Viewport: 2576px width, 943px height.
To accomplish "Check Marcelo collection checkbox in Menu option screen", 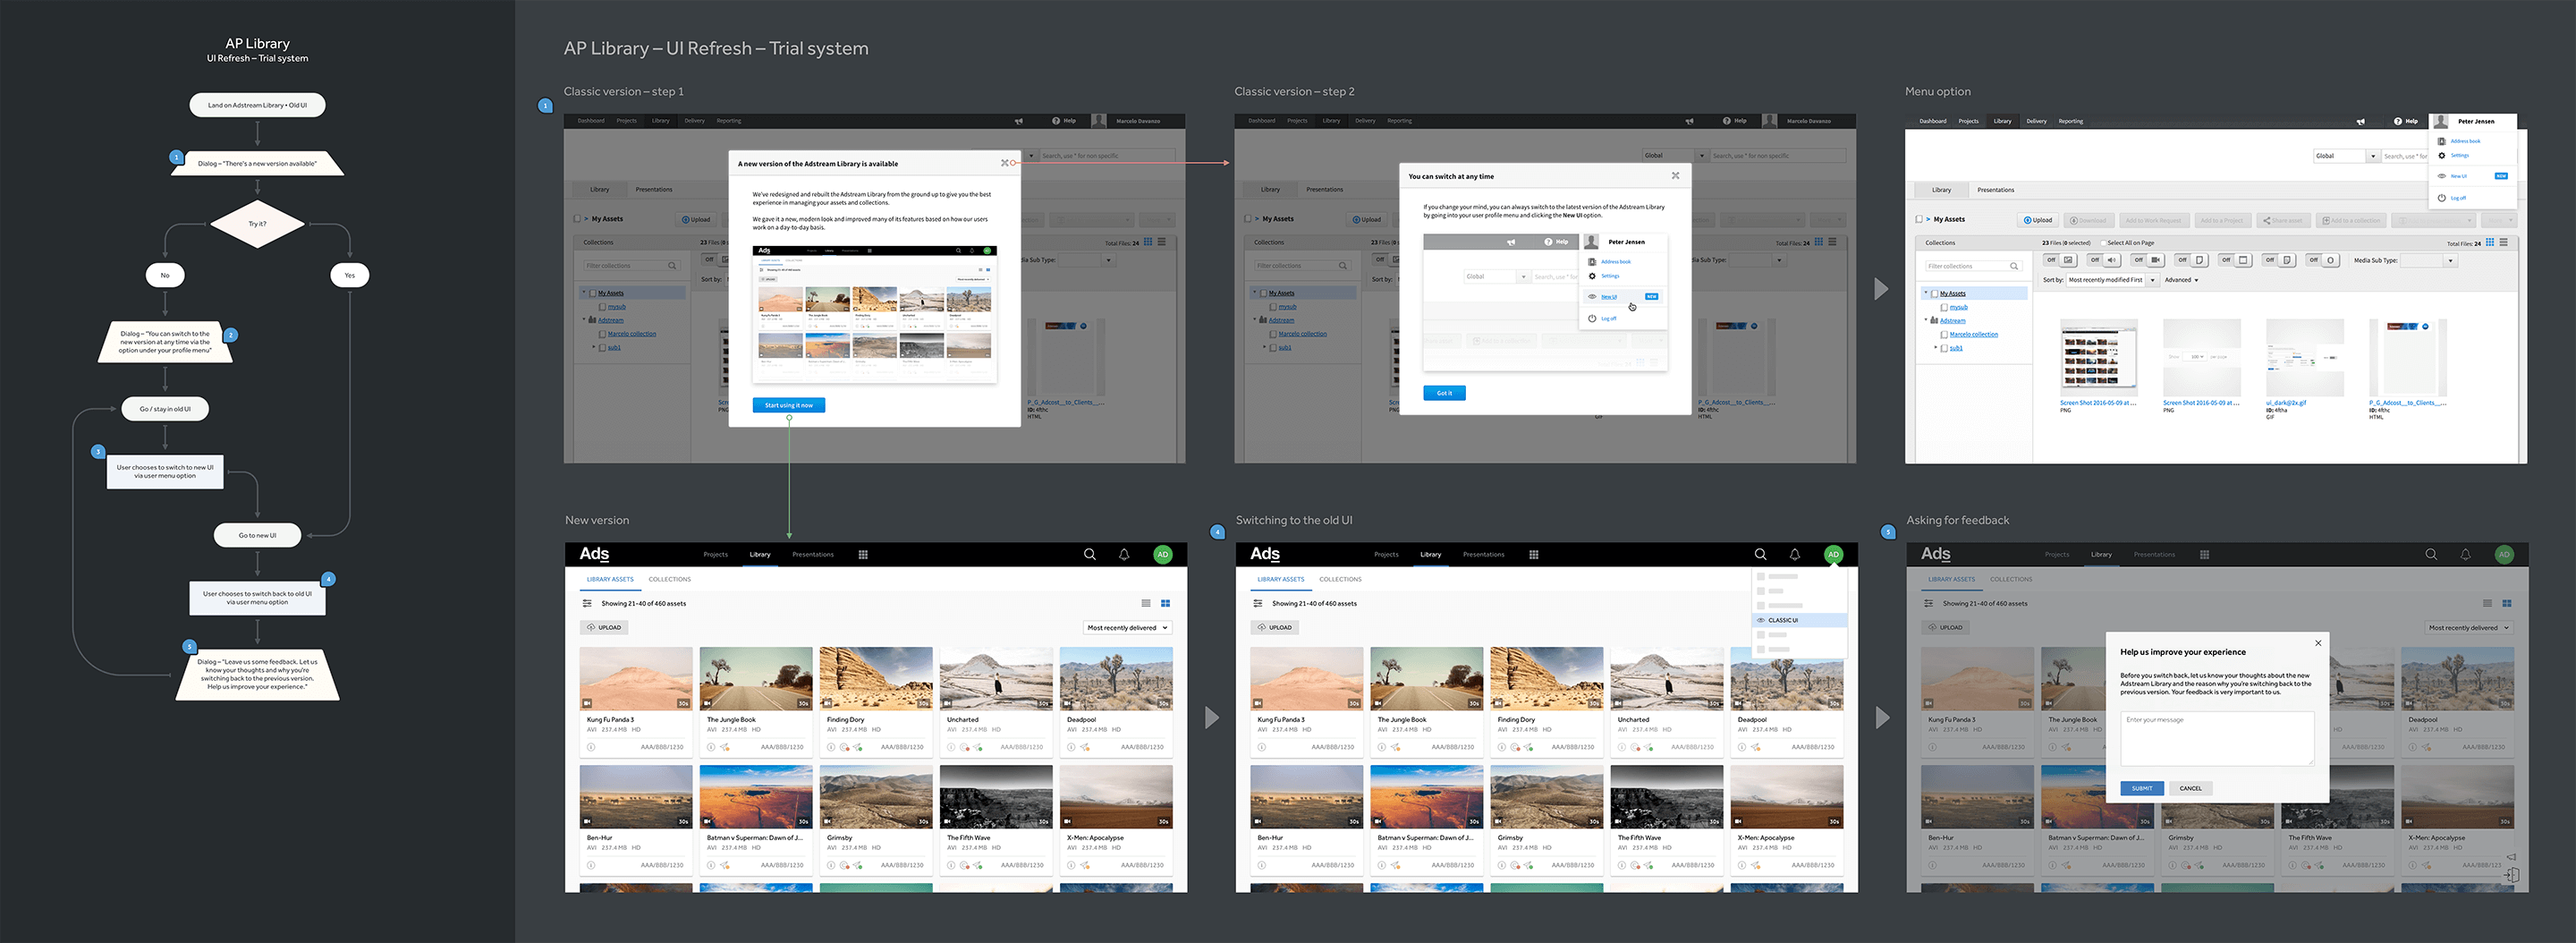I will coord(1945,335).
